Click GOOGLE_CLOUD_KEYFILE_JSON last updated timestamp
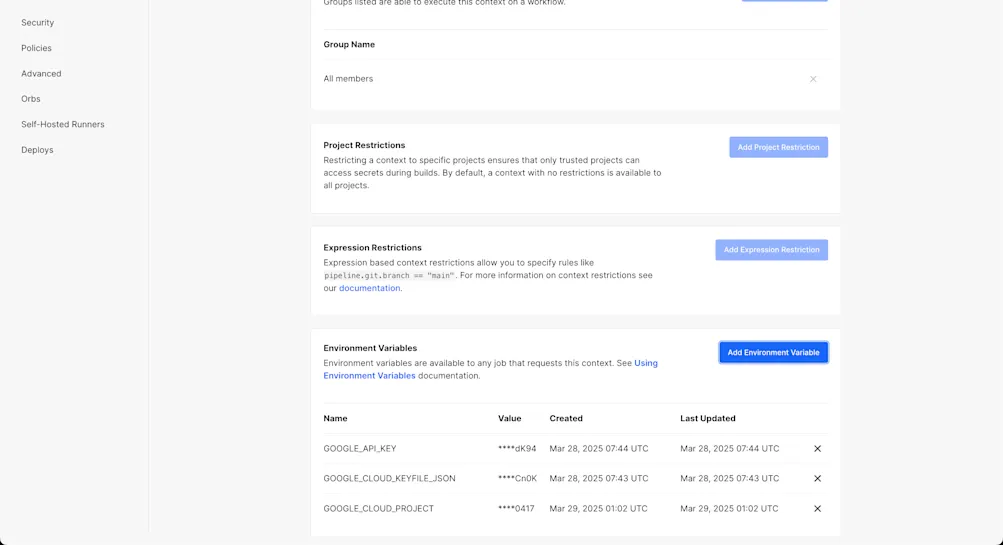This screenshot has height=545, width=1003. [x=730, y=478]
